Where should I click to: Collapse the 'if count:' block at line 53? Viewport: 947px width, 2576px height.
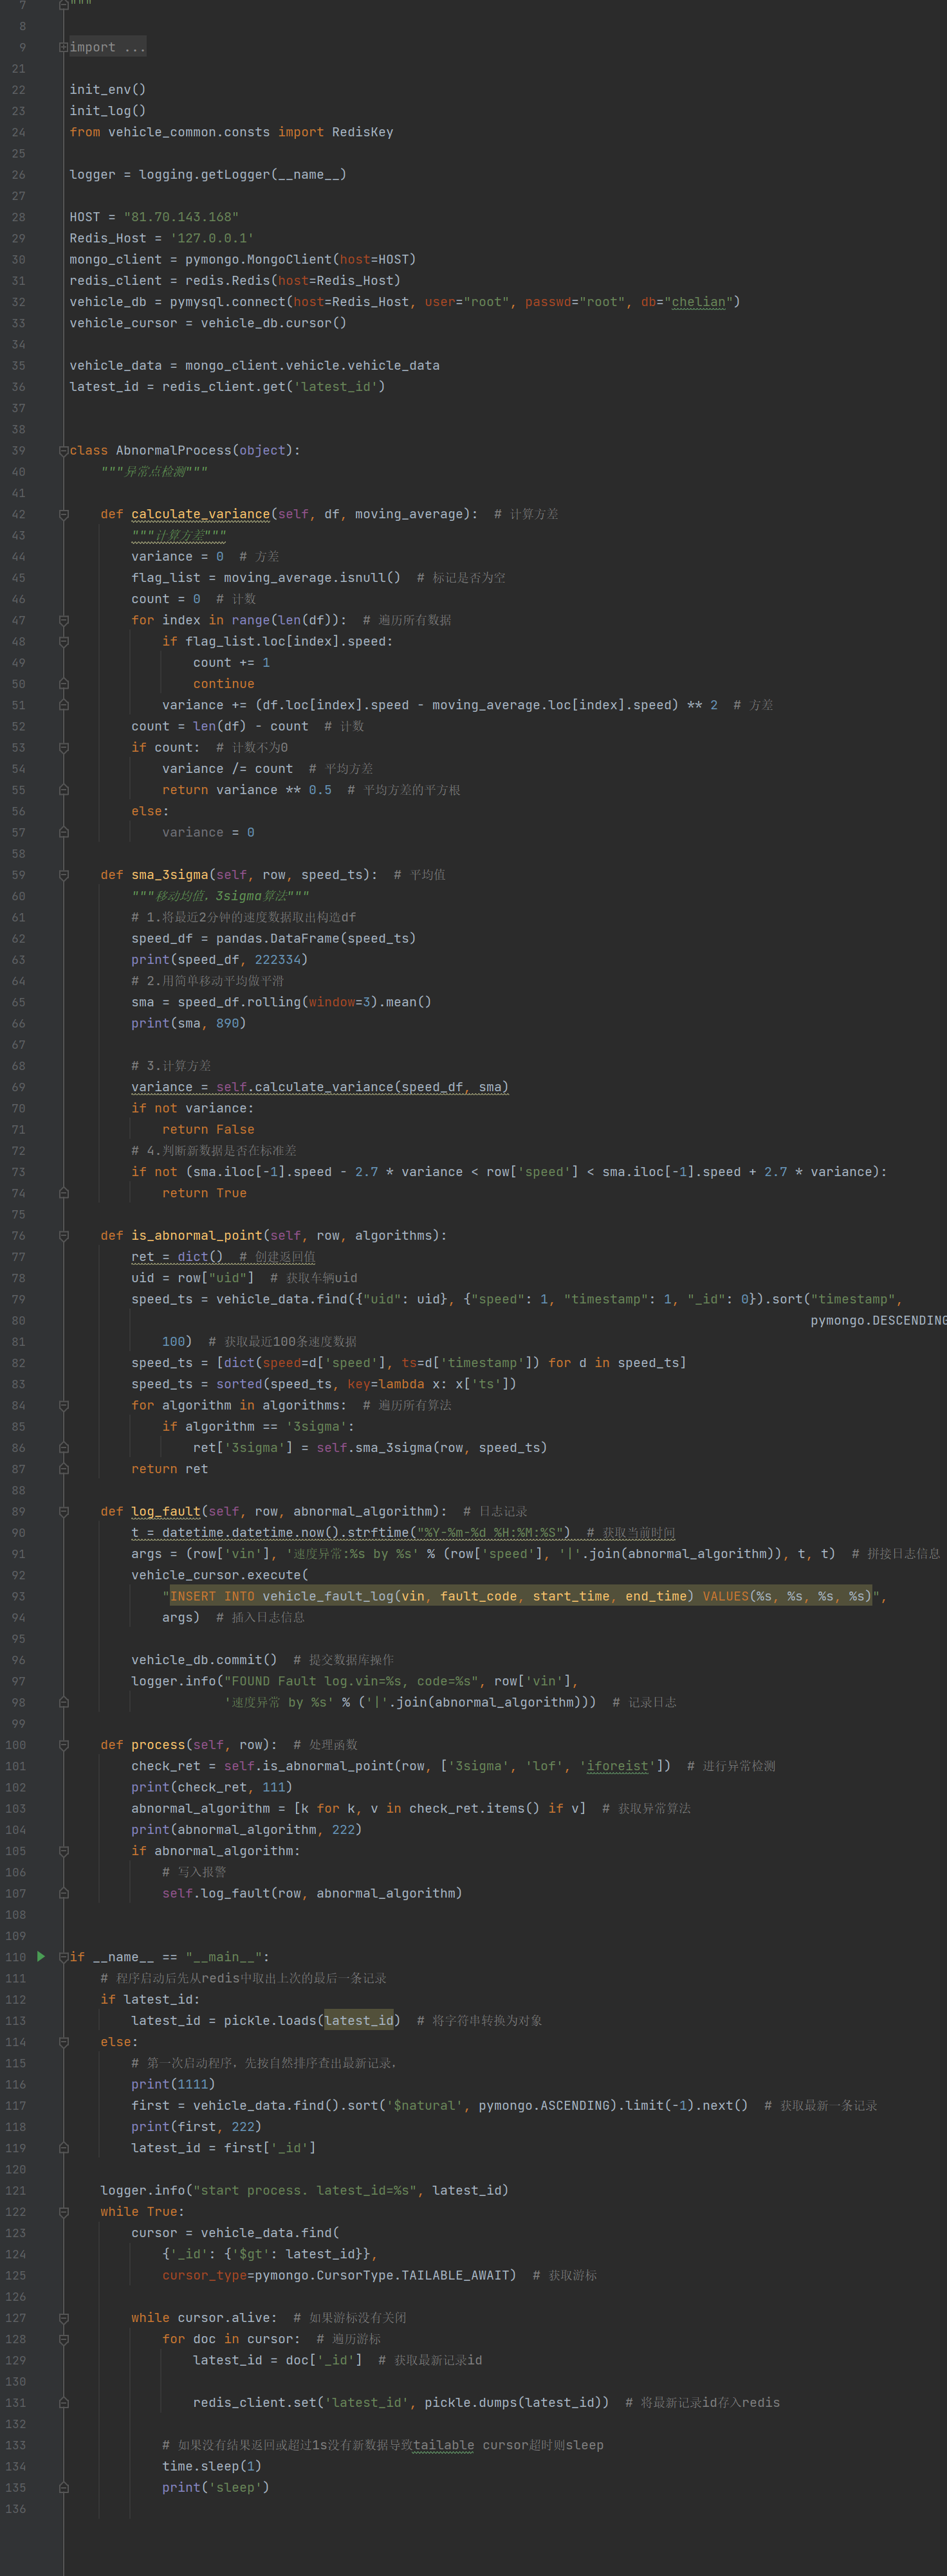tap(63, 748)
